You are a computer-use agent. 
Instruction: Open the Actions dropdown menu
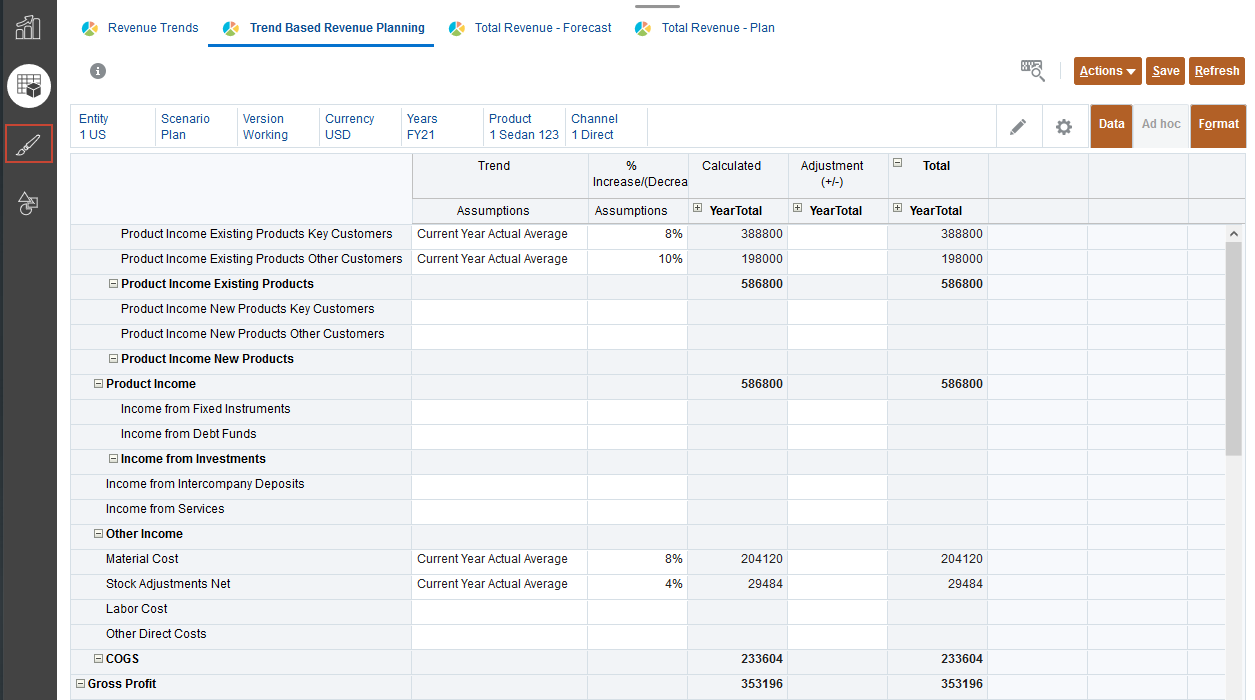1107,71
